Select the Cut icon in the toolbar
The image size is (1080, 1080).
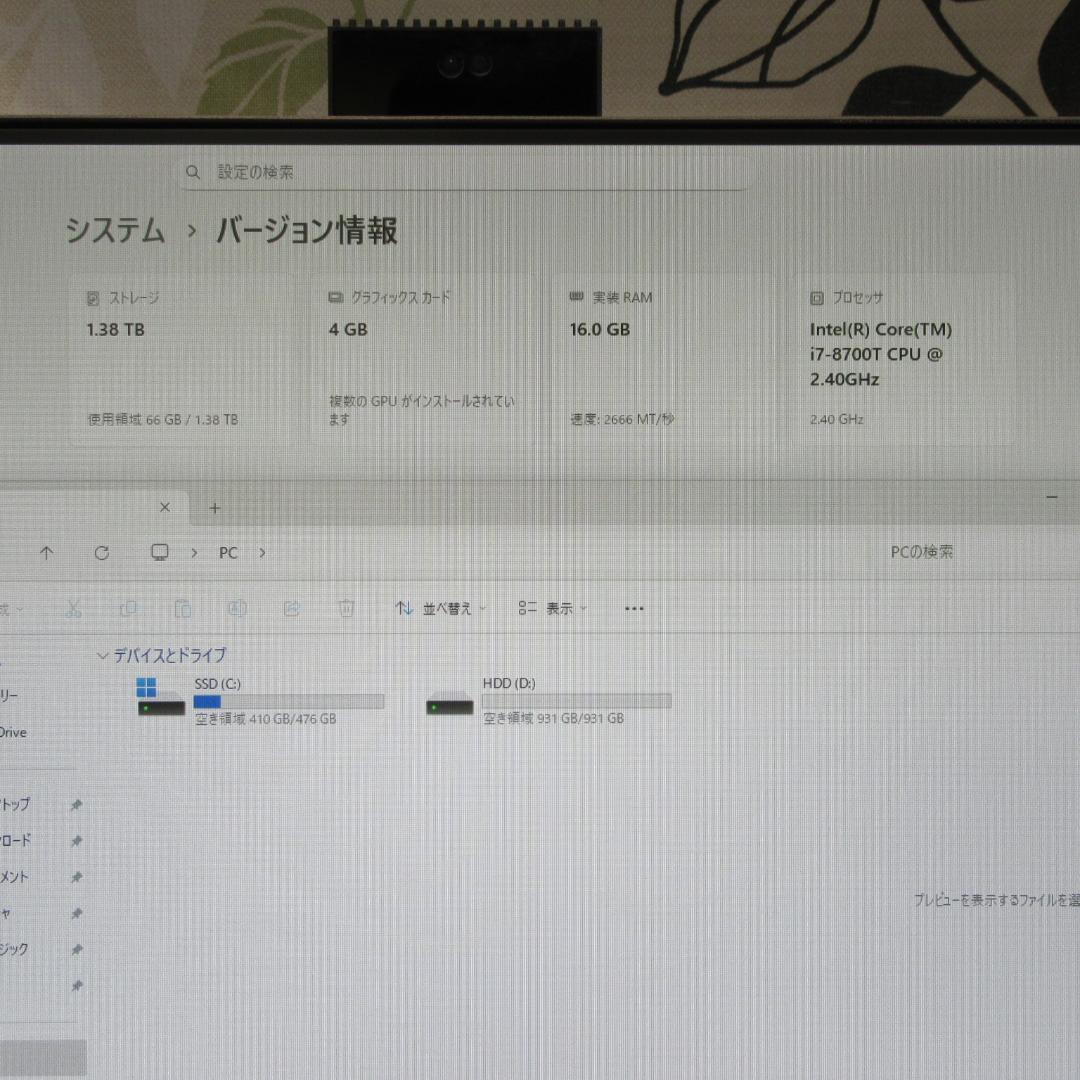(72, 608)
